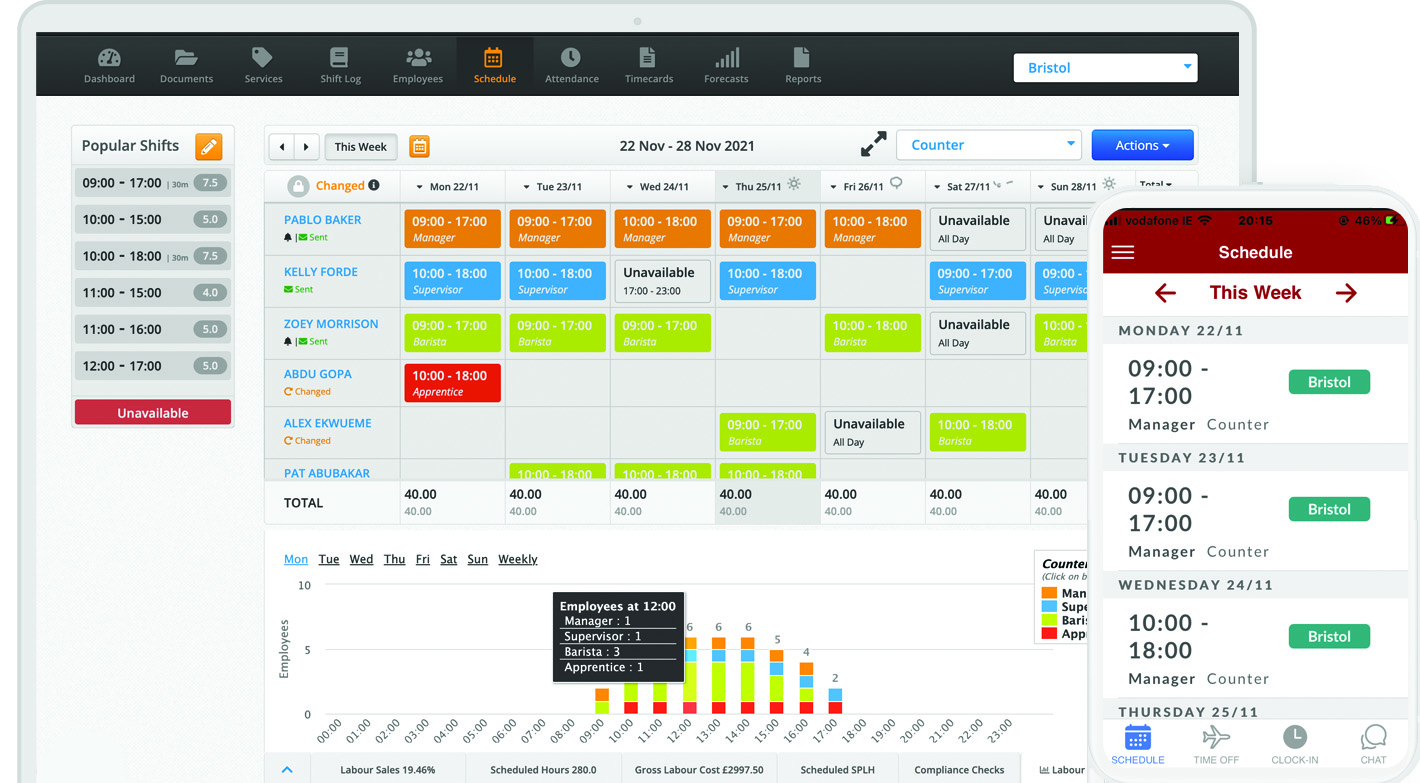Change location using the Bristol dropdown

coord(1105,67)
